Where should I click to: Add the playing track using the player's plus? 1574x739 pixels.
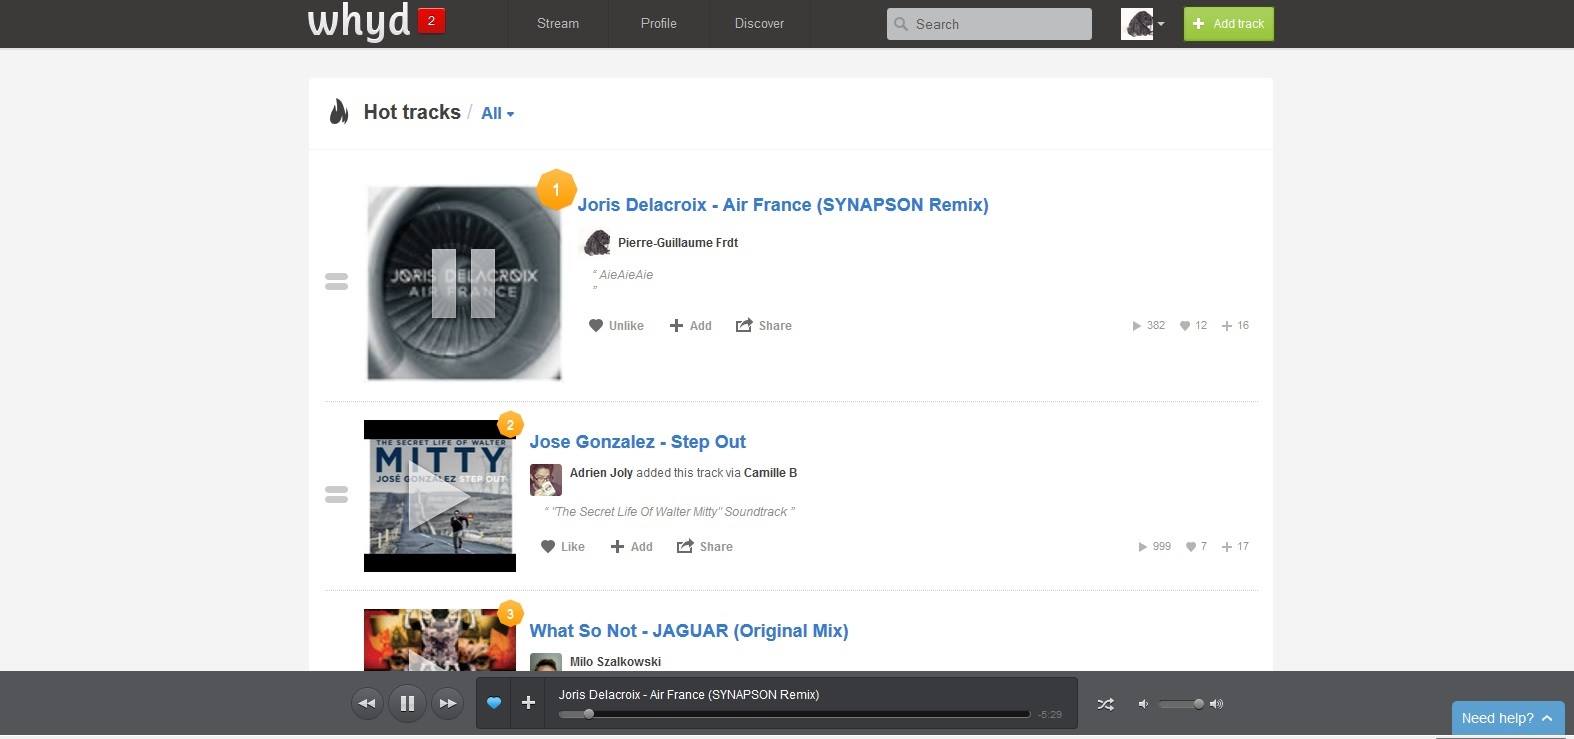(528, 703)
